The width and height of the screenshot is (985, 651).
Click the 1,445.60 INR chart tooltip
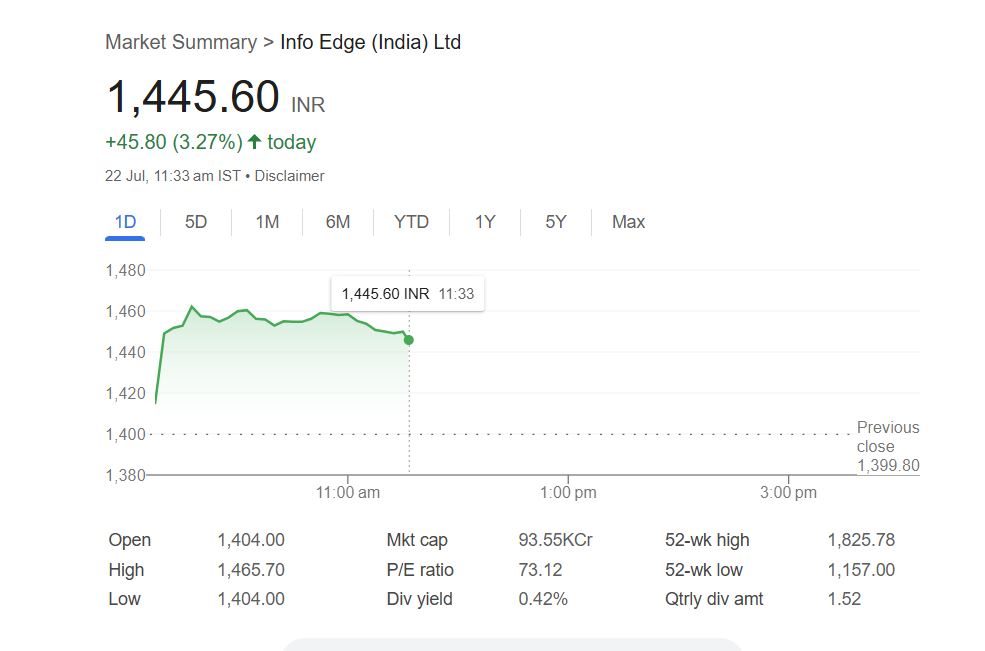click(x=407, y=294)
